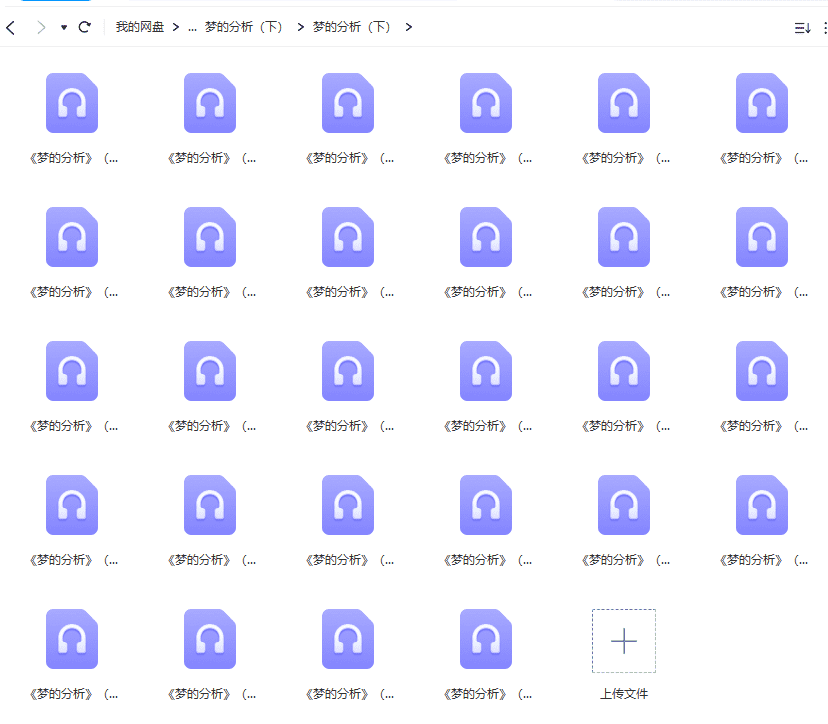
Task: Click the first headphone file in bottom row
Action: coord(72,639)
